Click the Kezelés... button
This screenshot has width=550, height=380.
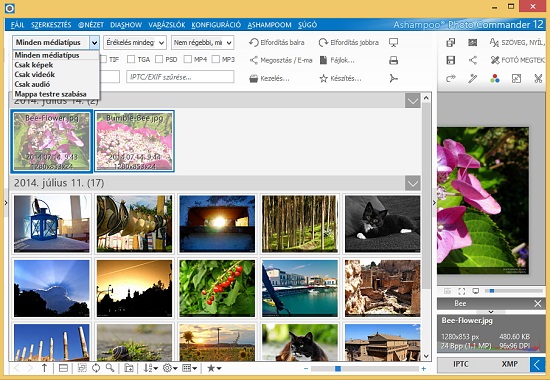pyautogui.click(x=269, y=79)
